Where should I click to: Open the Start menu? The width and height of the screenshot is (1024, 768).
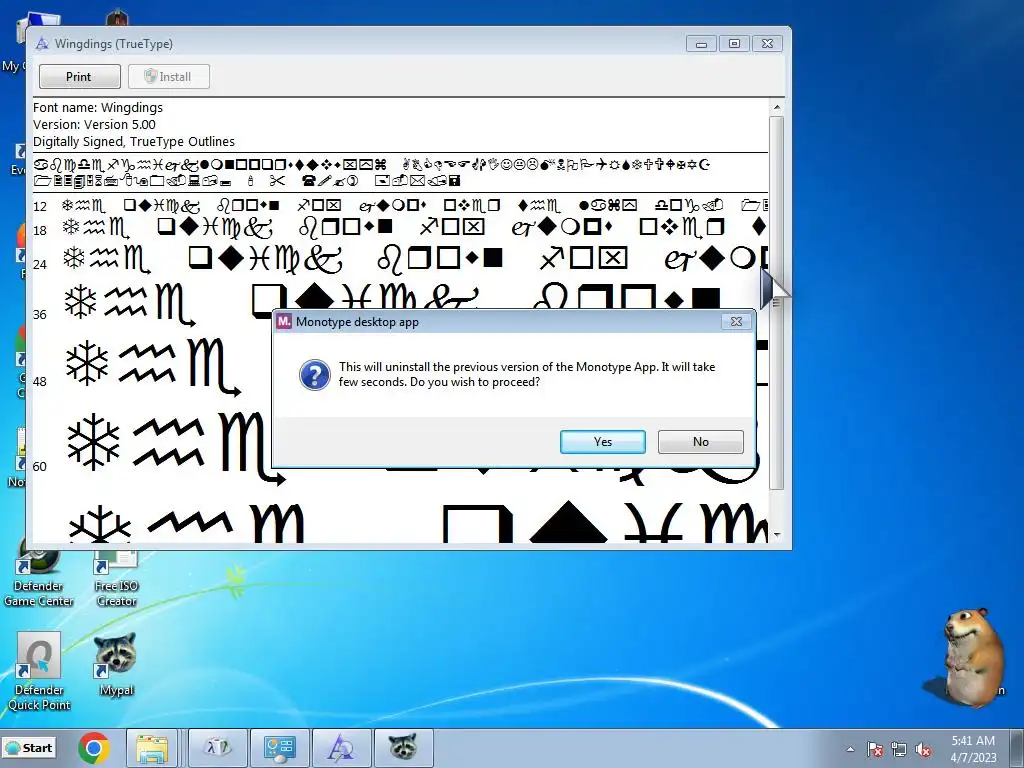pos(29,748)
